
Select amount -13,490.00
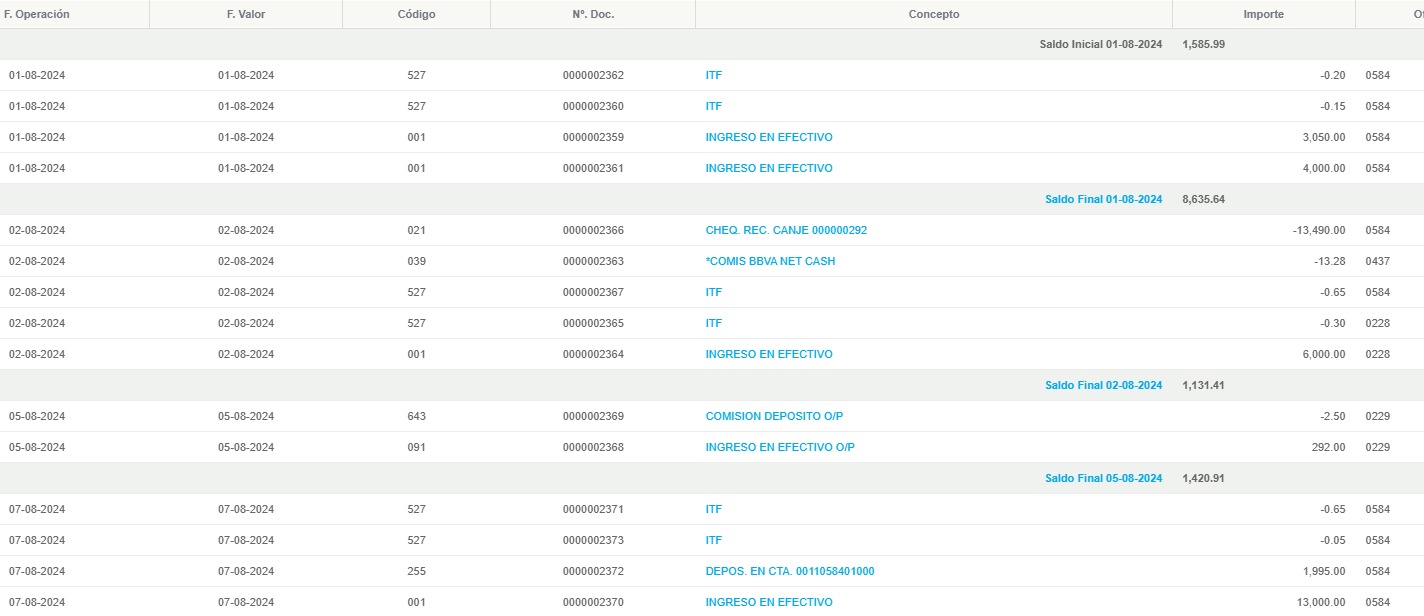[x=1319, y=230]
